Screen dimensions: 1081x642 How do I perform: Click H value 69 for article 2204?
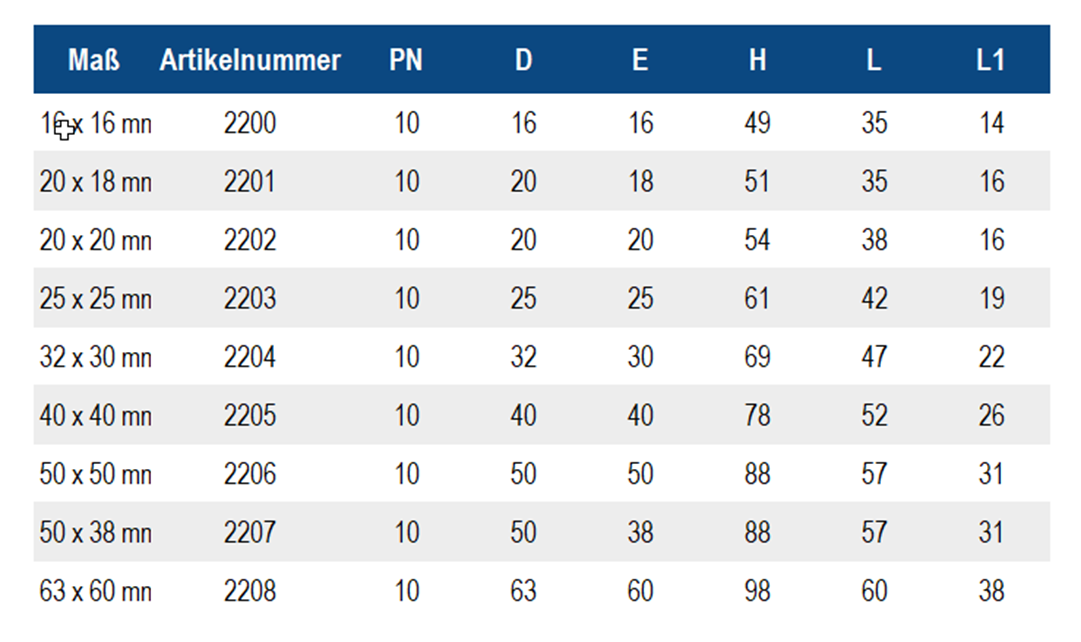pos(757,357)
